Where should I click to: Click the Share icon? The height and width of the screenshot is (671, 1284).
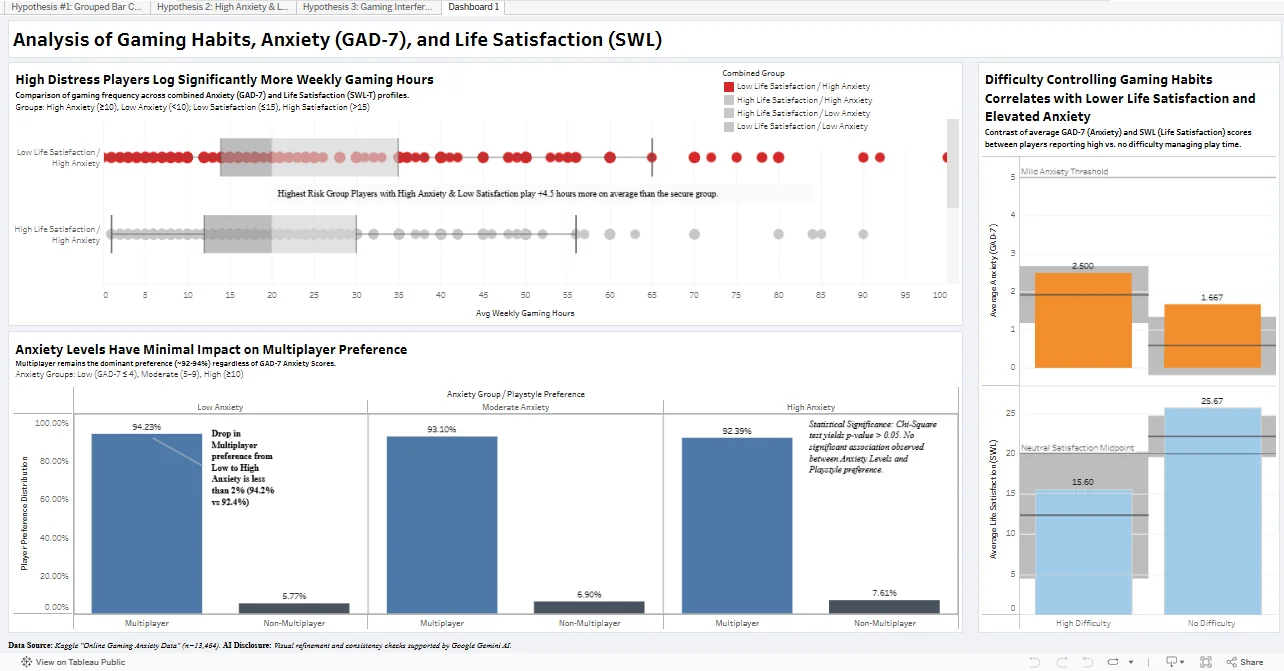[x=1243, y=662]
